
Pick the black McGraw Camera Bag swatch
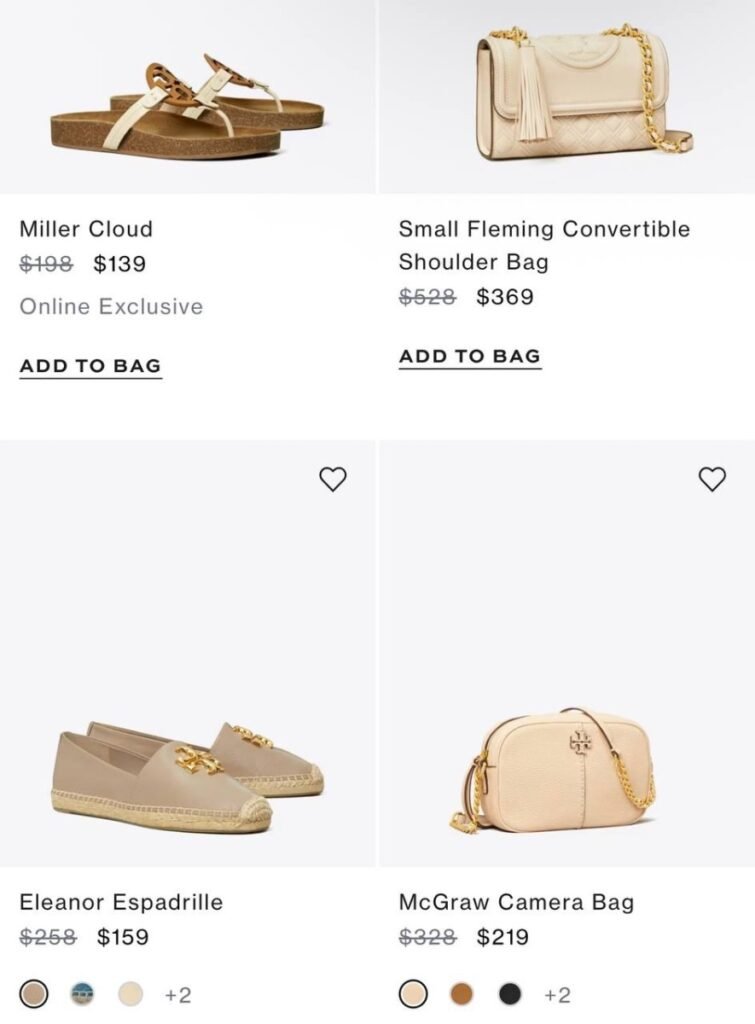(510, 995)
